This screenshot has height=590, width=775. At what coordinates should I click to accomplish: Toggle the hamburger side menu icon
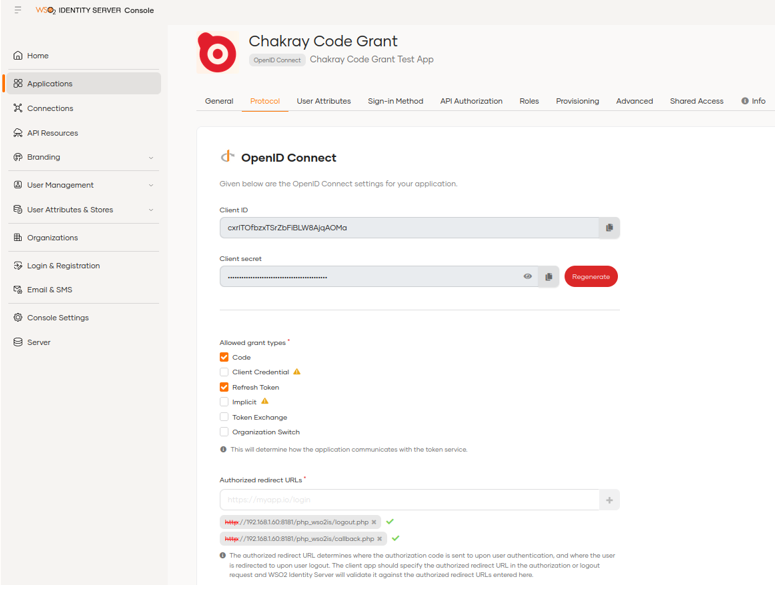pos(18,10)
